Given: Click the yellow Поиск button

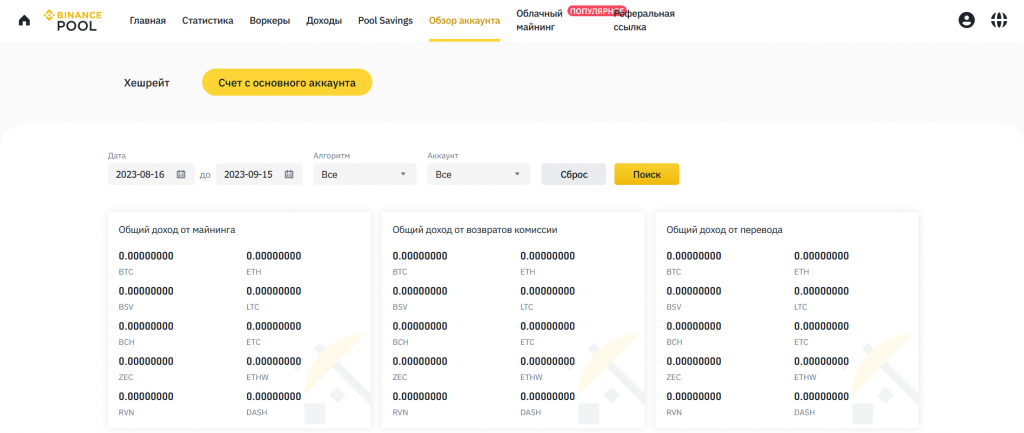Looking at the screenshot, I should pyautogui.click(x=646, y=174).
